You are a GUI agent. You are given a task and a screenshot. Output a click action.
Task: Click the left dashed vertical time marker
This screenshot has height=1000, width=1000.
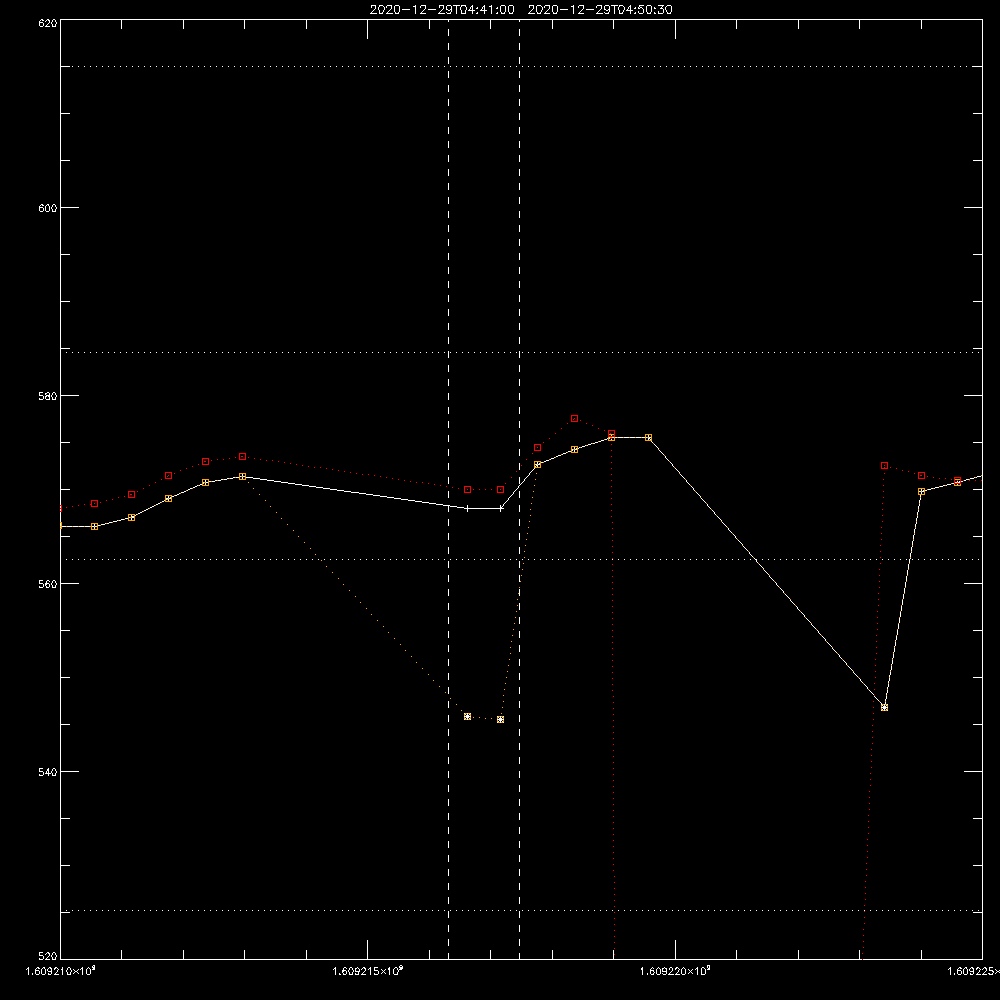448,489
